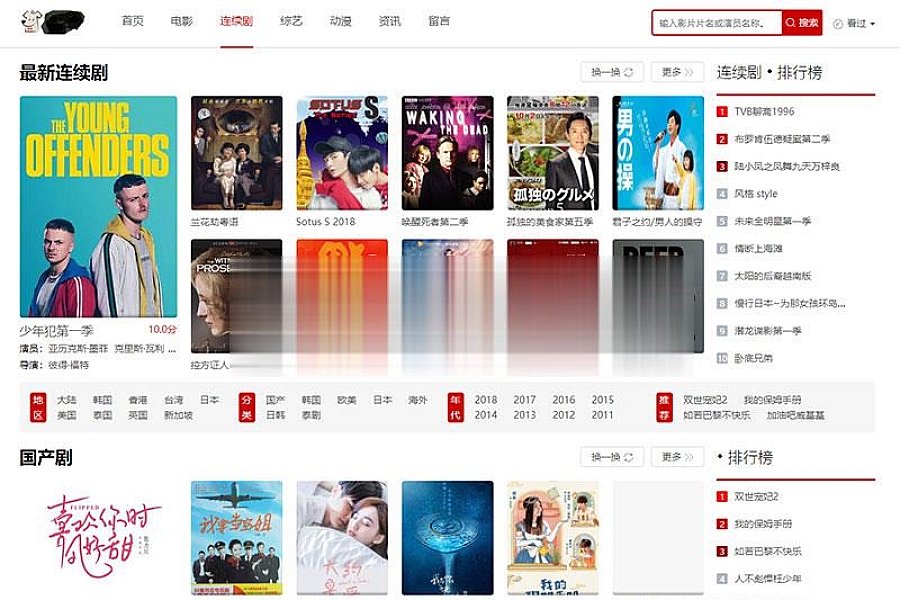900x600 pixels.
Task: Open recommended 加油吧威基基 in filter bar
Action: tap(796, 415)
